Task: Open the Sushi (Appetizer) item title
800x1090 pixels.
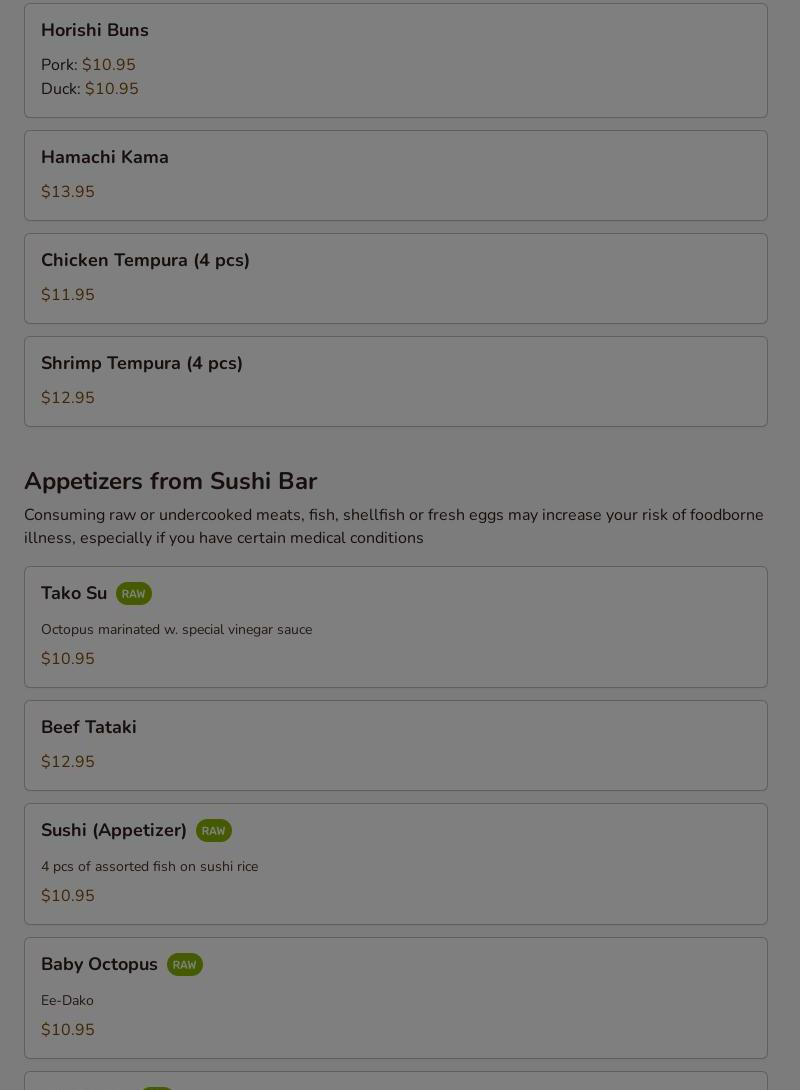Action: click(113, 831)
